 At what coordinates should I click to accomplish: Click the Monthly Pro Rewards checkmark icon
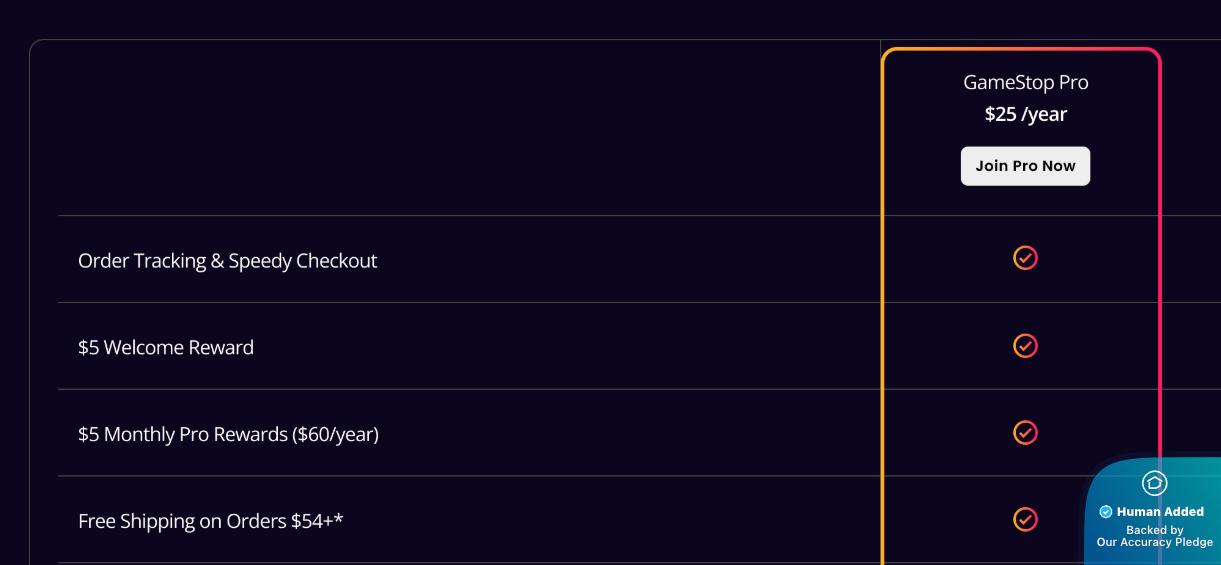pyautogui.click(x=1025, y=433)
